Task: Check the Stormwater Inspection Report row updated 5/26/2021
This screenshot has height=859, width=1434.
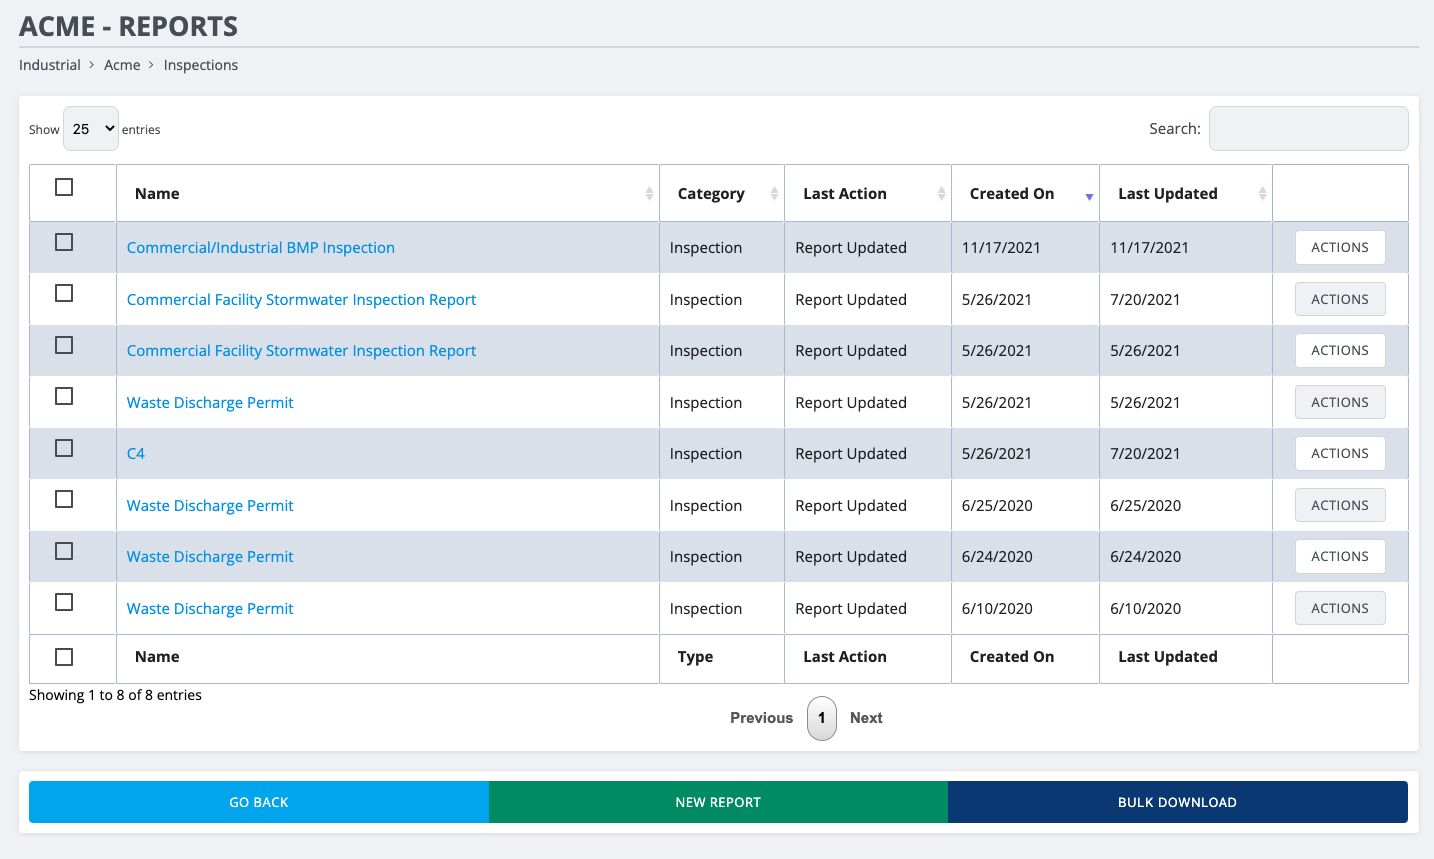Action: coord(64,345)
